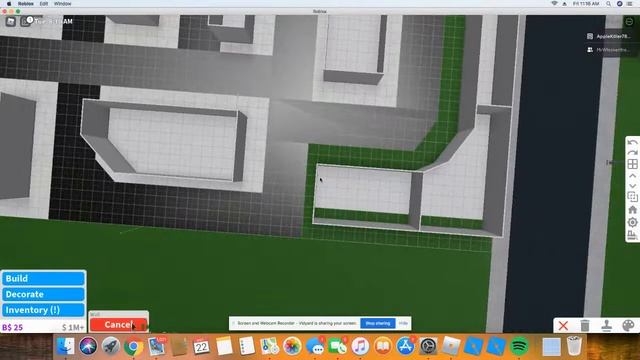Viewport: 640px width, 360px height.
Task: Open Photos from the dock
Action: coord(292,346)
